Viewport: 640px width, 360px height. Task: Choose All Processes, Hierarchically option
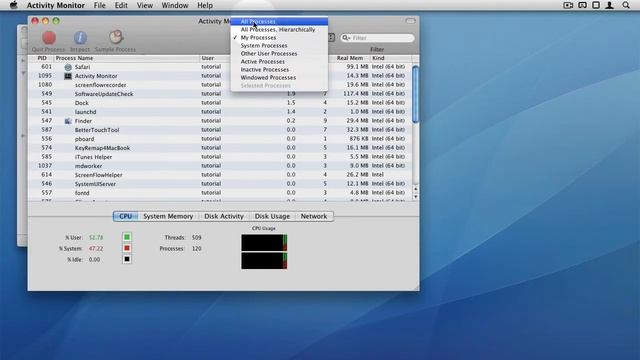(279, 30)
